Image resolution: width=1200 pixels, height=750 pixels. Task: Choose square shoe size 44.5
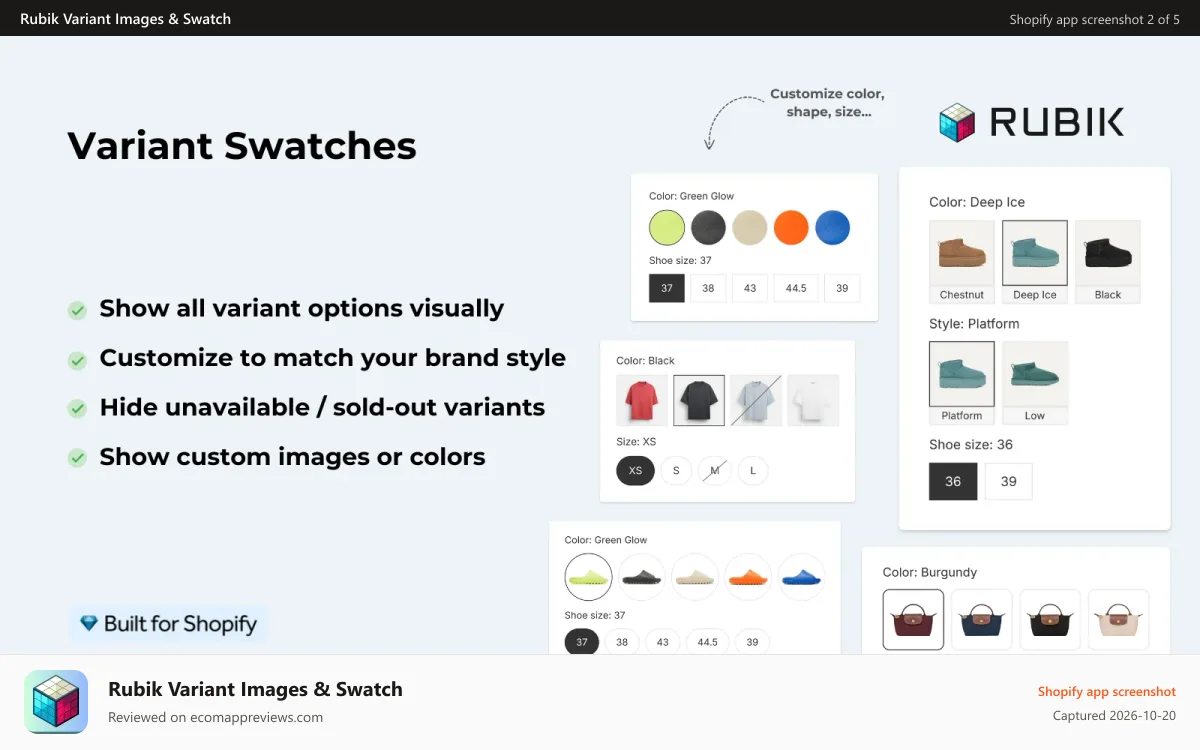pos(796,288)
